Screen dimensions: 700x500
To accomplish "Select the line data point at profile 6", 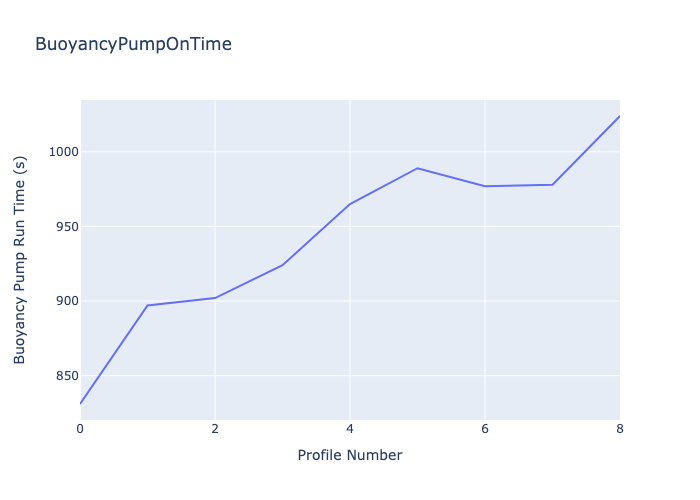I will 485,186.
